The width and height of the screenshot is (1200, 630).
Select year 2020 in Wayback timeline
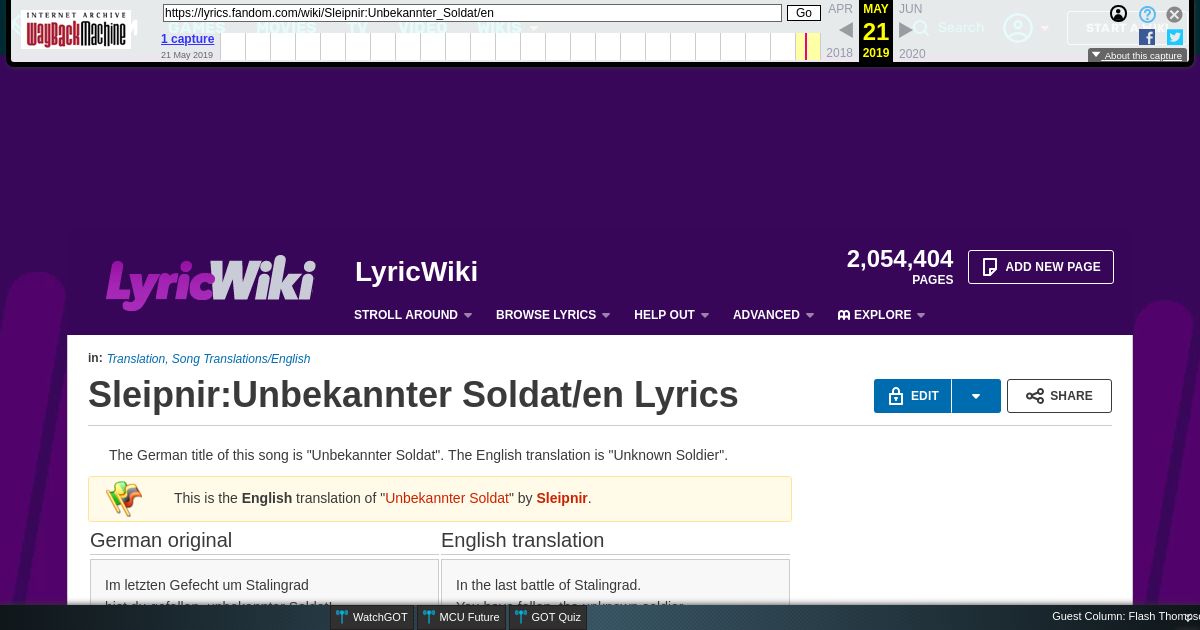point(912,53)
